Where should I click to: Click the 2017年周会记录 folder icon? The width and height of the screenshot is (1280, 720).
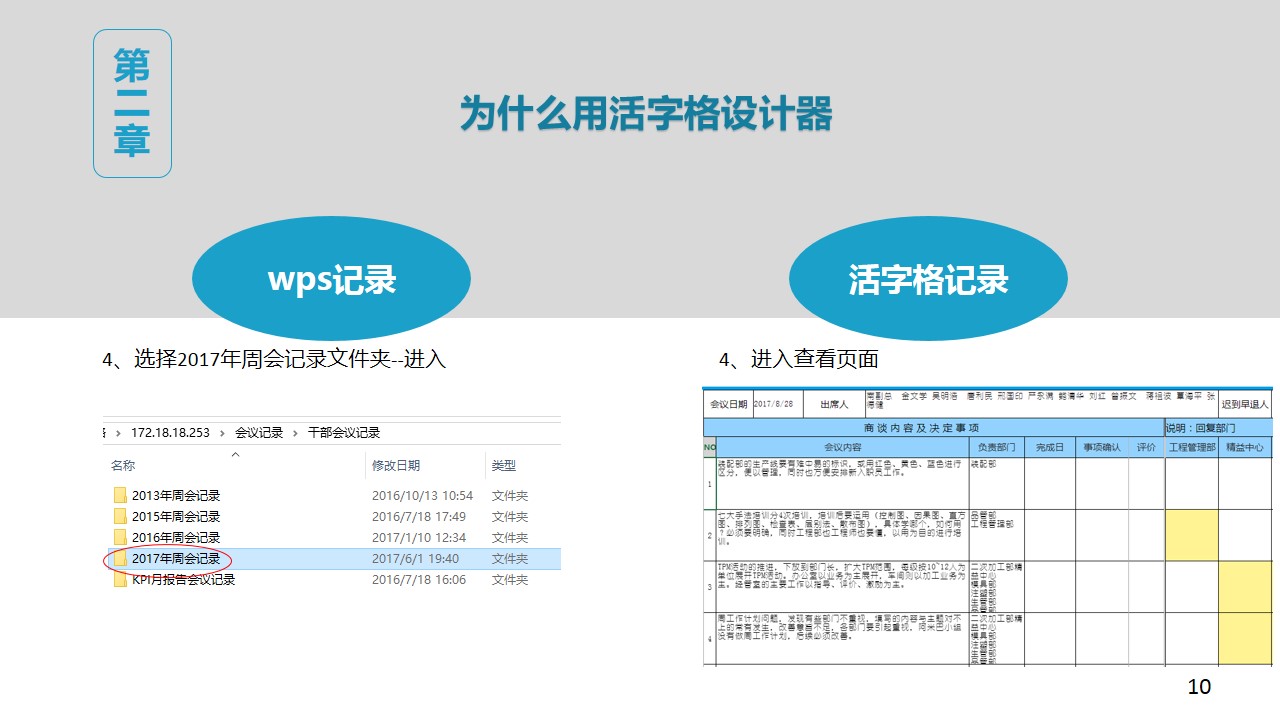pos(120,558)
